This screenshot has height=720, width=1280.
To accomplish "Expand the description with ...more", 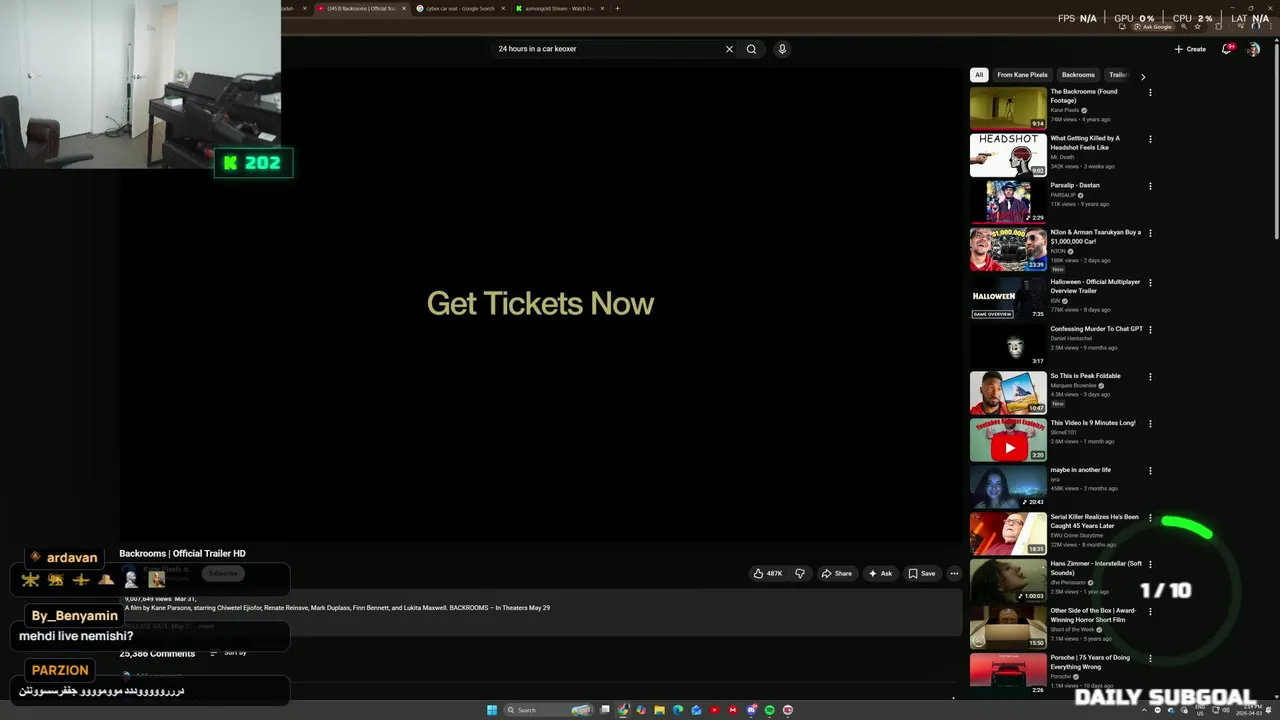I will coord(205,626).
